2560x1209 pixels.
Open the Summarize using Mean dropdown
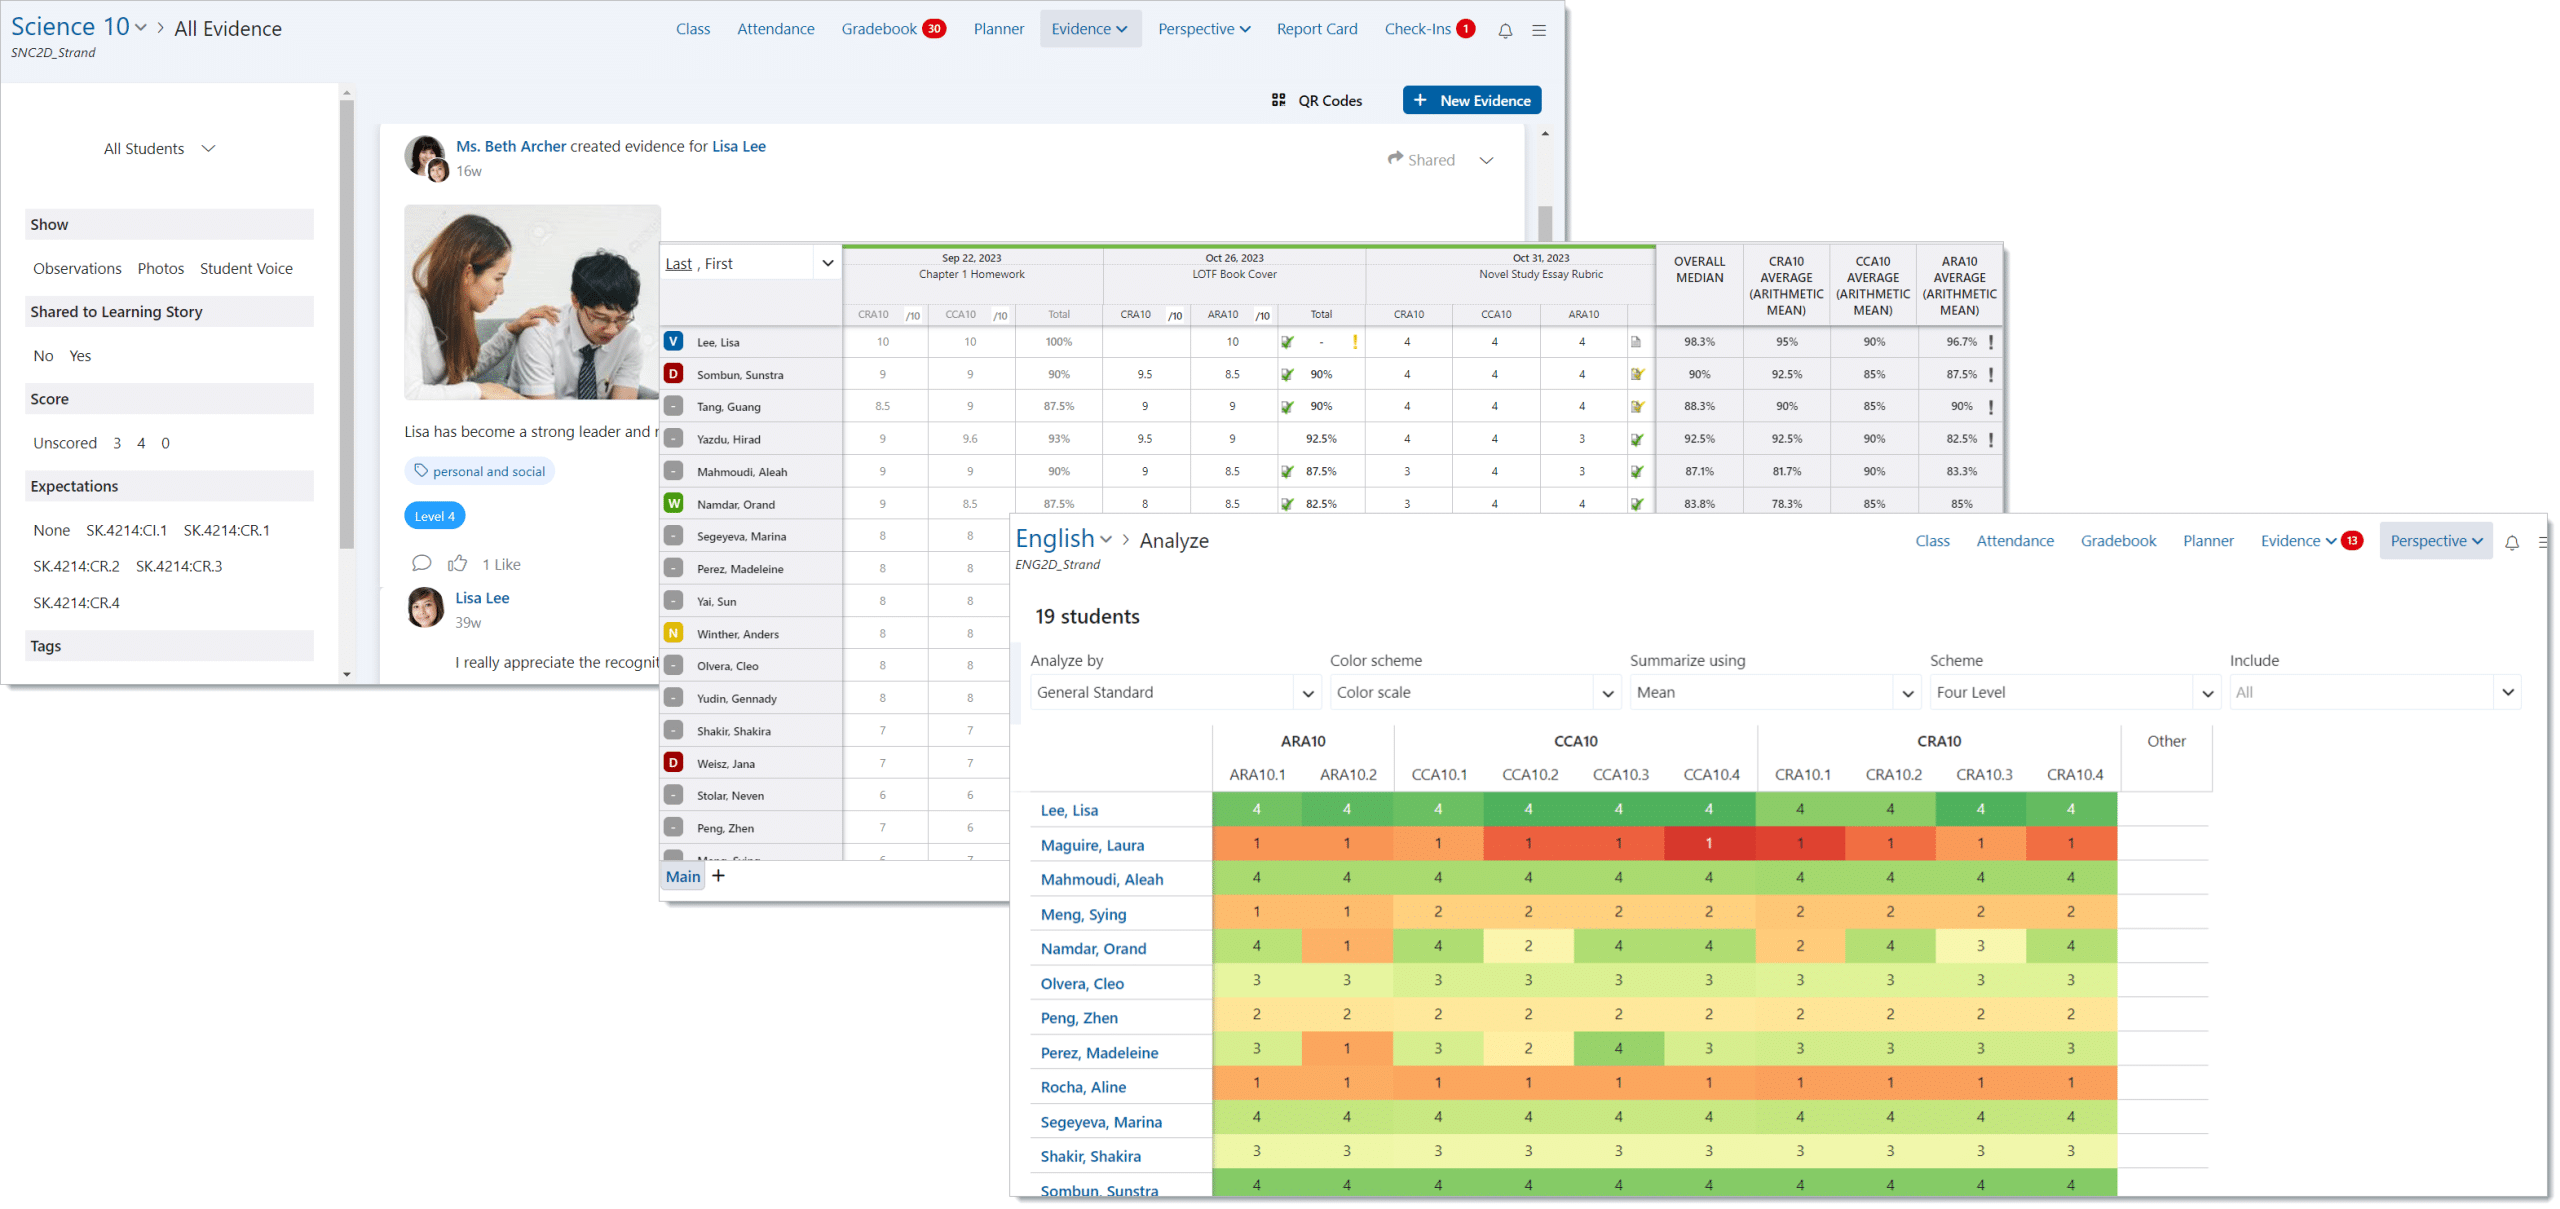(x=1774, y=692)
